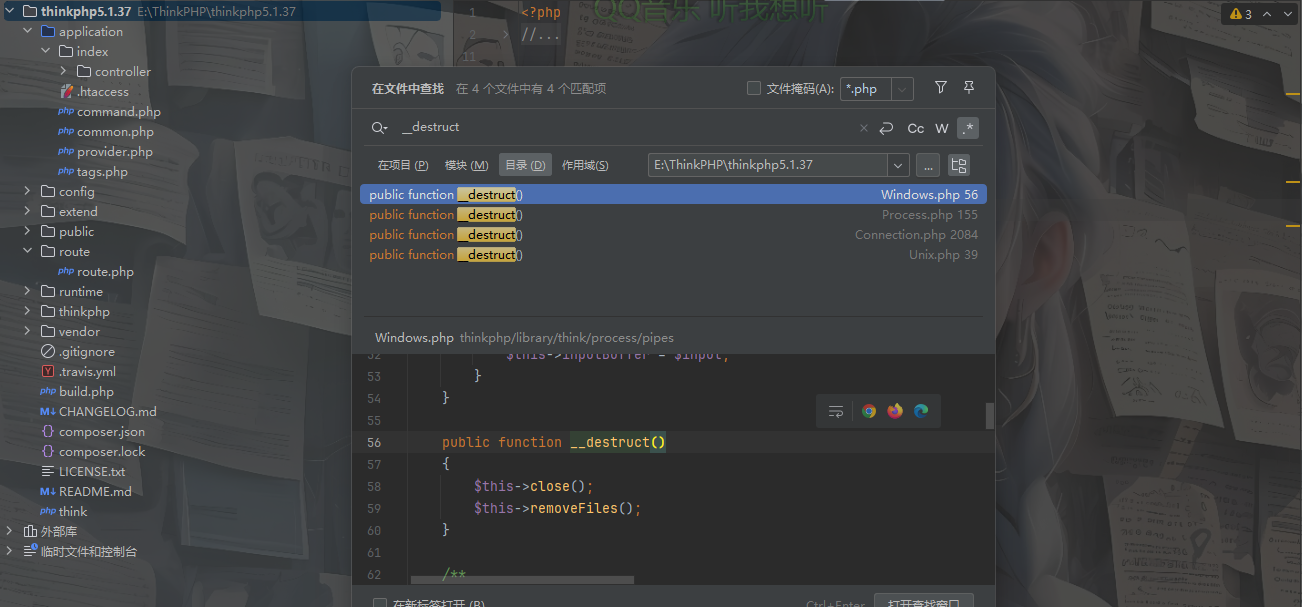Expand the thinkphp folder in tree
This screenshot has width=1302, height=607.
(27, 311)
